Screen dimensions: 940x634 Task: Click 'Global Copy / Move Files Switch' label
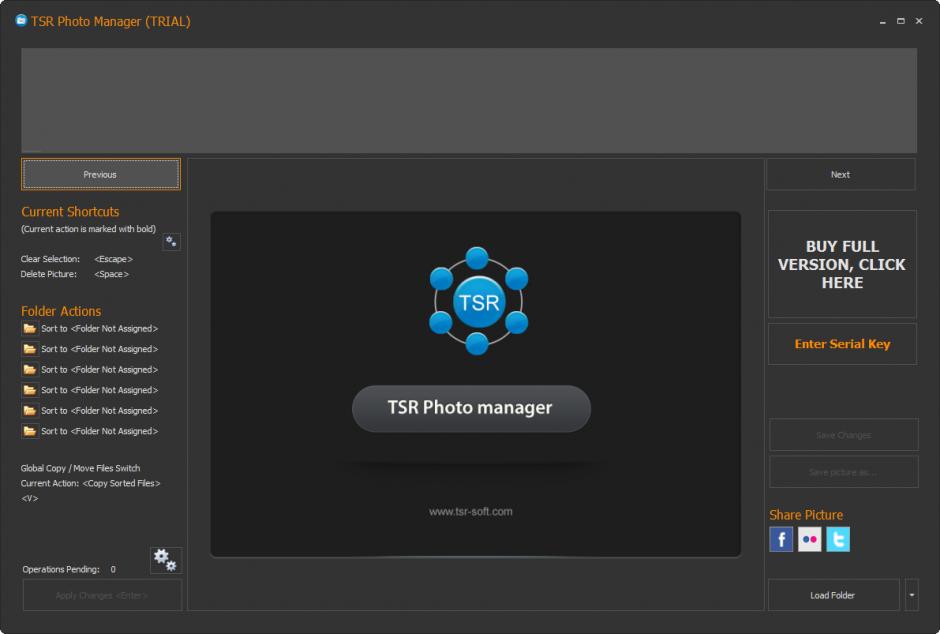(80, 468)
